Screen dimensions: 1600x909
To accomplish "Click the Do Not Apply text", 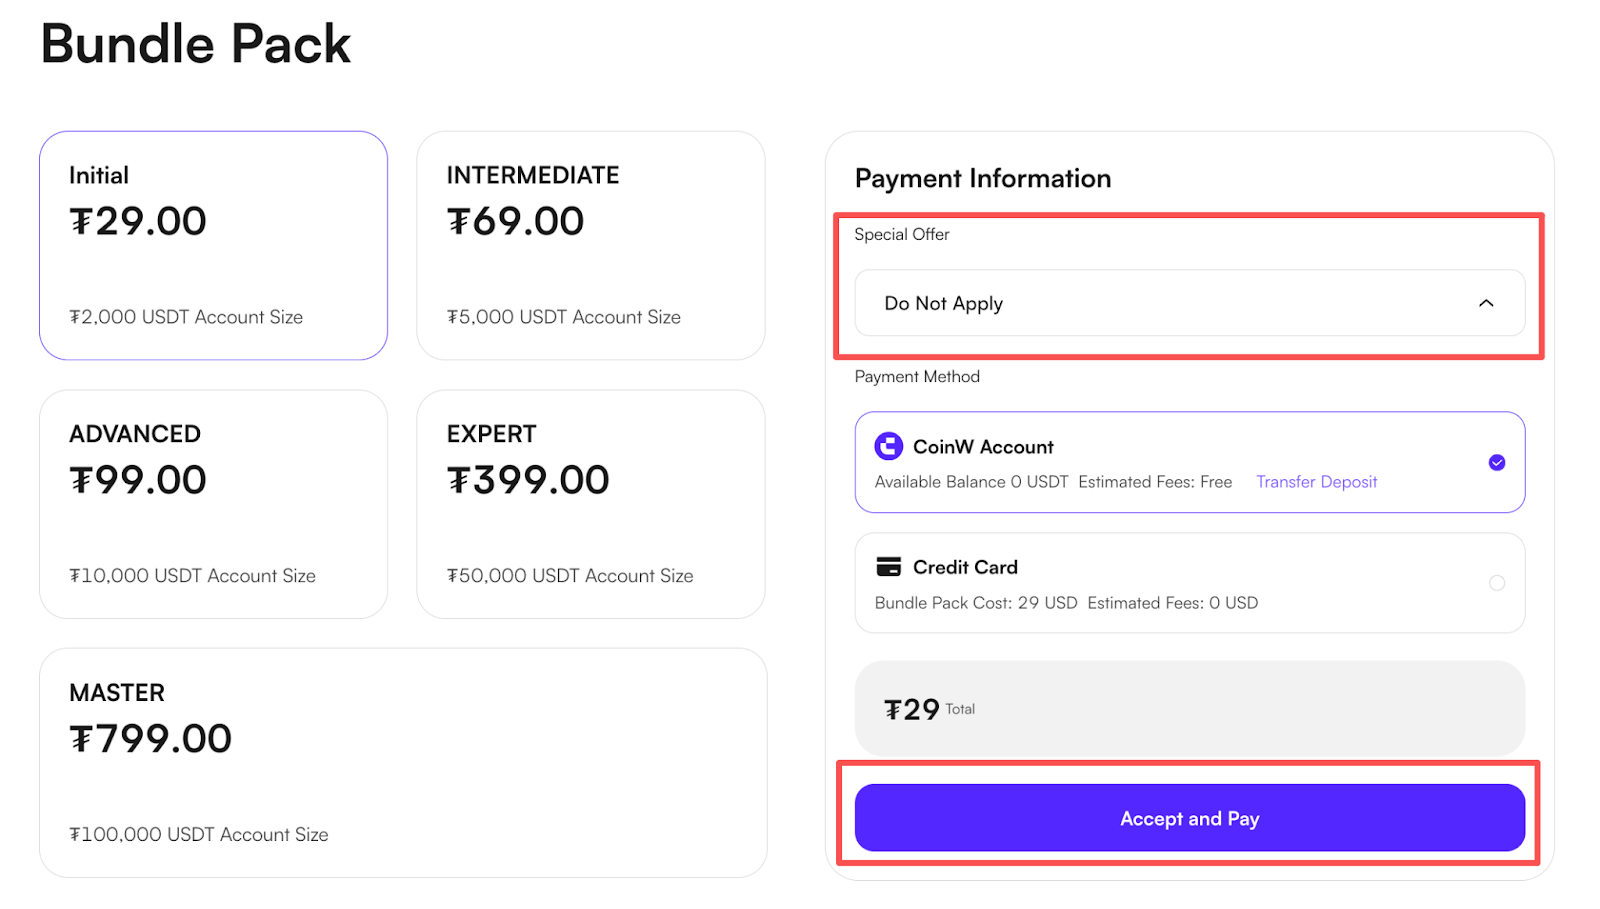I will (x=943, y=303).
